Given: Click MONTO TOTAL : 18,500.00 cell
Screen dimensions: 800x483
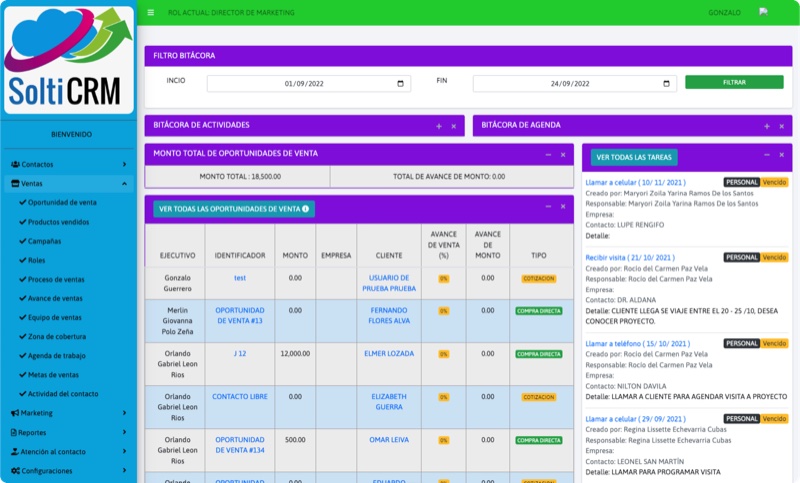Looking at the screenshot, I should pos(240,176).
